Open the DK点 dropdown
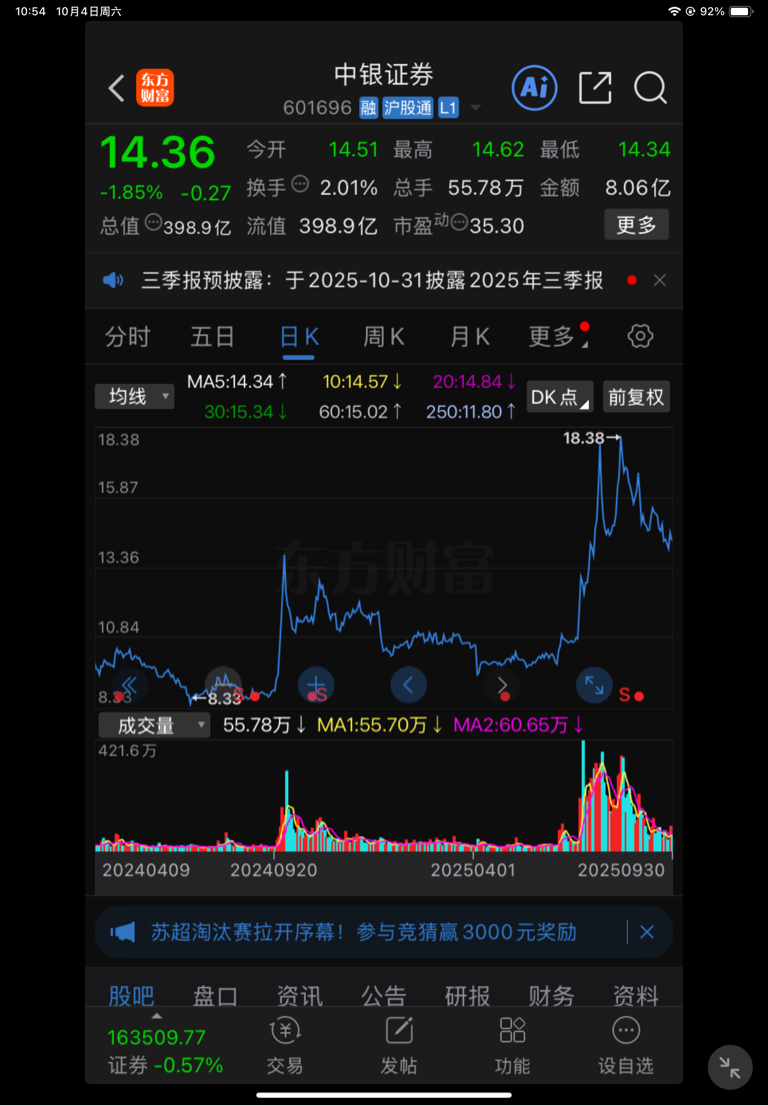 point(560,397)
